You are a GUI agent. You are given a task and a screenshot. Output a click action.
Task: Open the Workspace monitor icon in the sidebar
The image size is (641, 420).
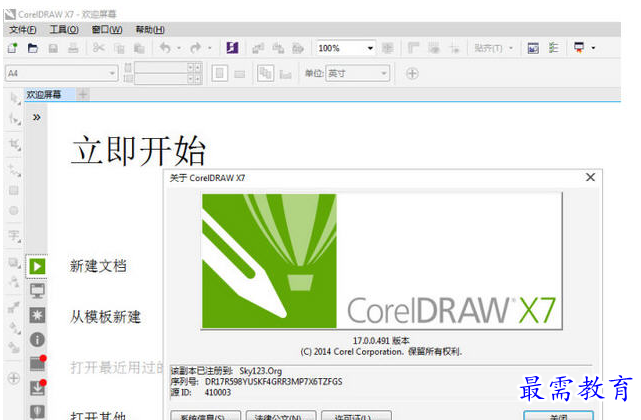point(37,291)
